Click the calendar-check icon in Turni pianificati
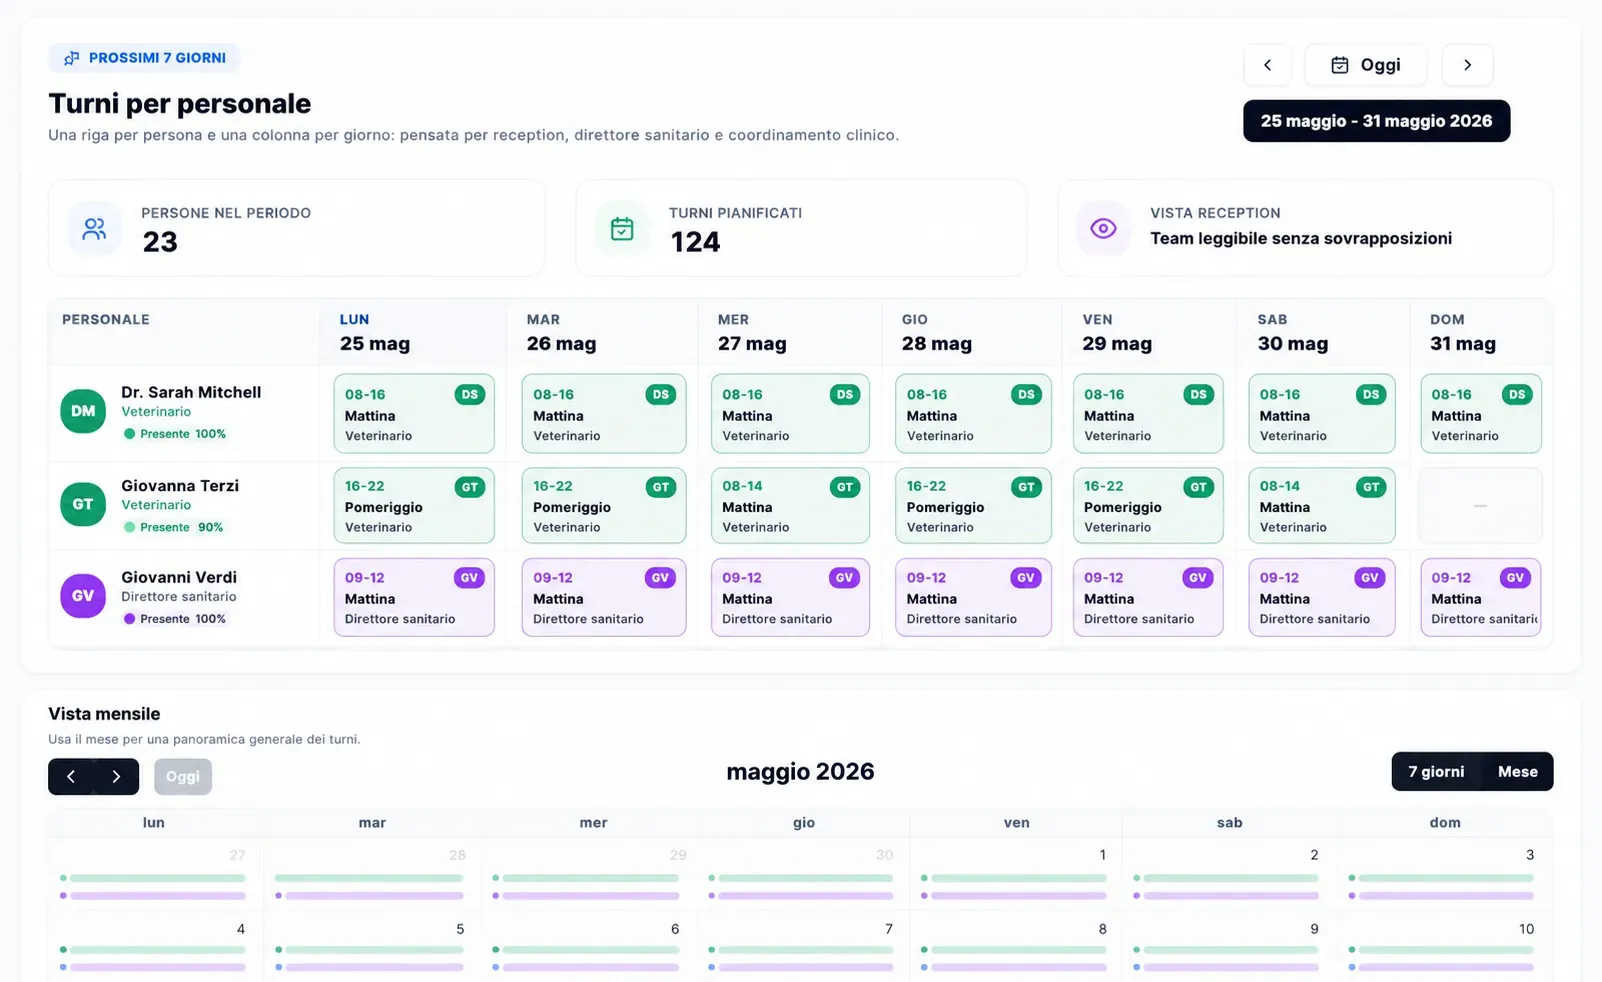 pyautogui.click(x=622, y=229)
